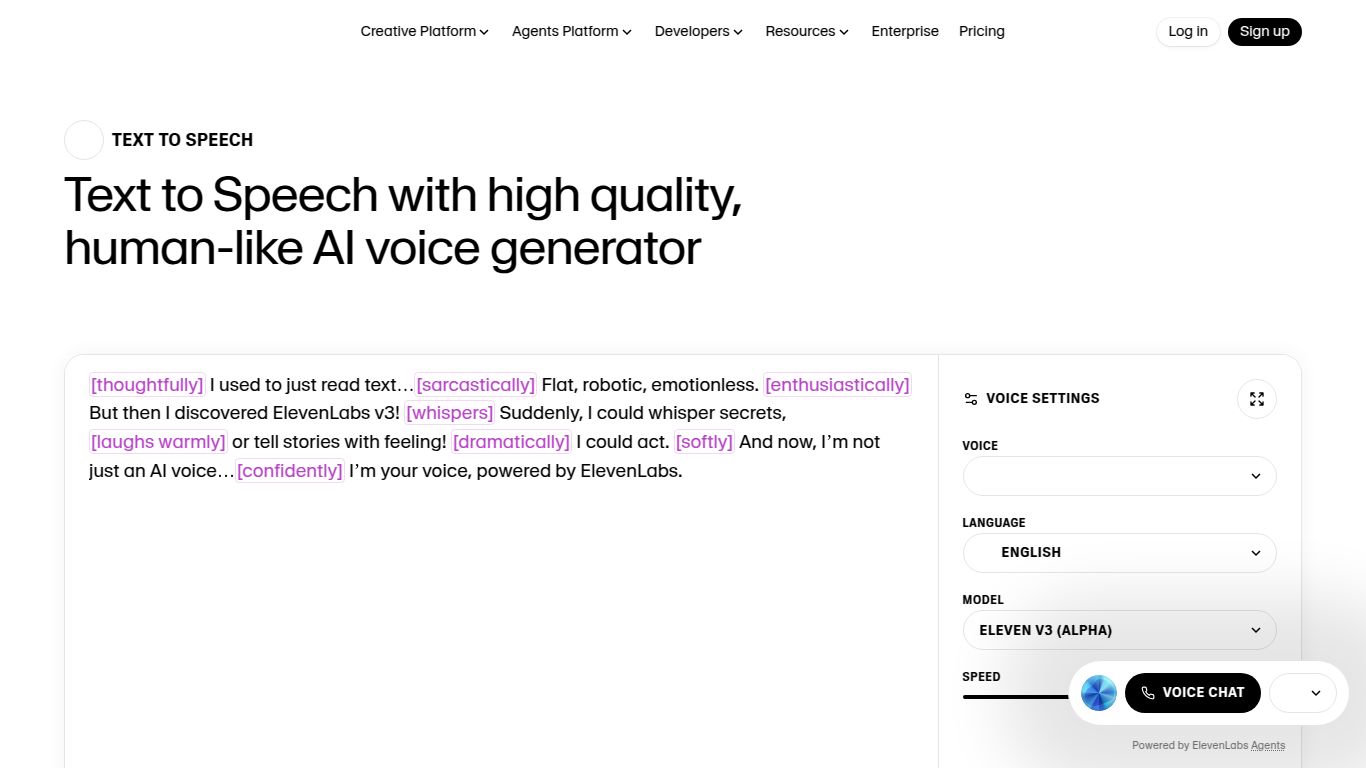Select Enterprise in the navigation bar

[x=904, y=31]
